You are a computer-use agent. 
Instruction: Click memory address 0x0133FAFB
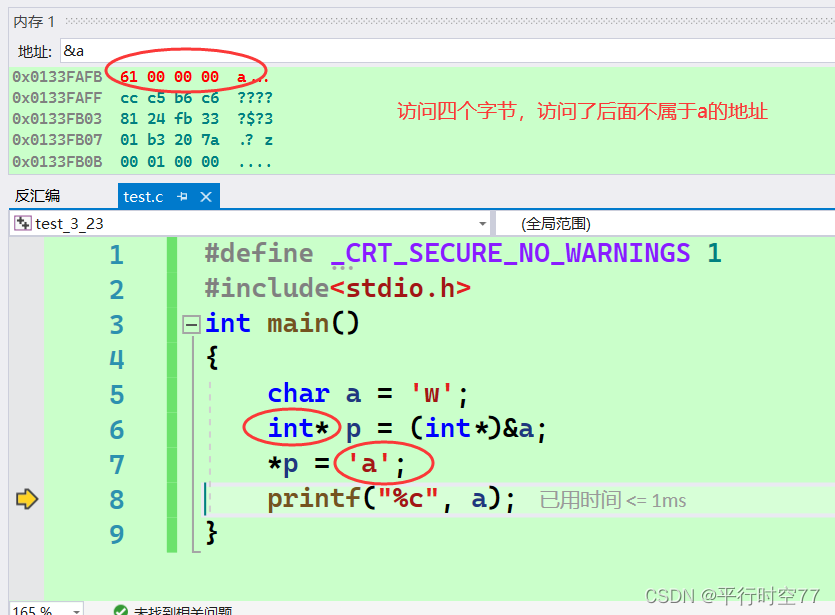(57, 77)
